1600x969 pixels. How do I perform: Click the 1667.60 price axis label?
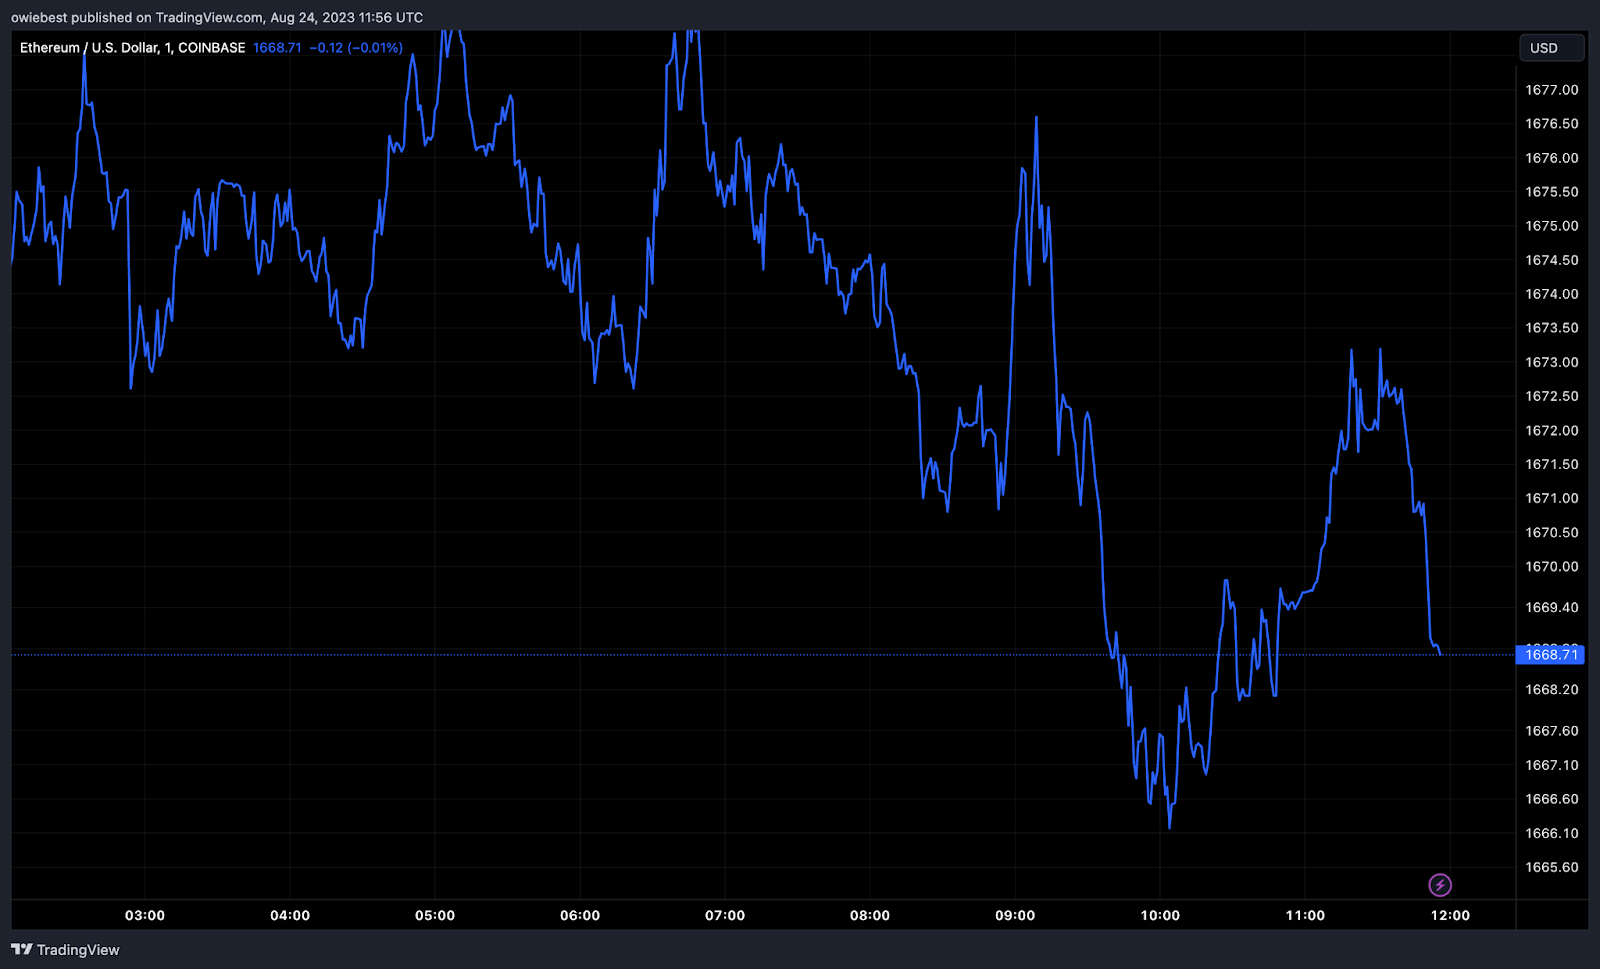point(1552,731)
